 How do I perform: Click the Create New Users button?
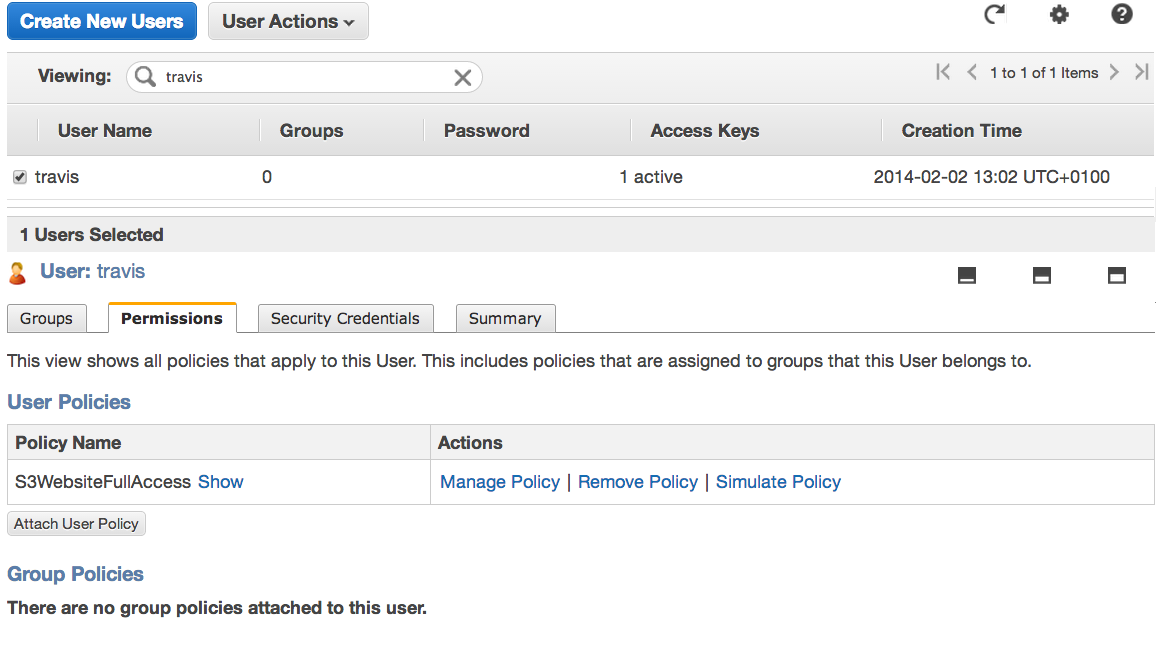[x=102, y=21]
